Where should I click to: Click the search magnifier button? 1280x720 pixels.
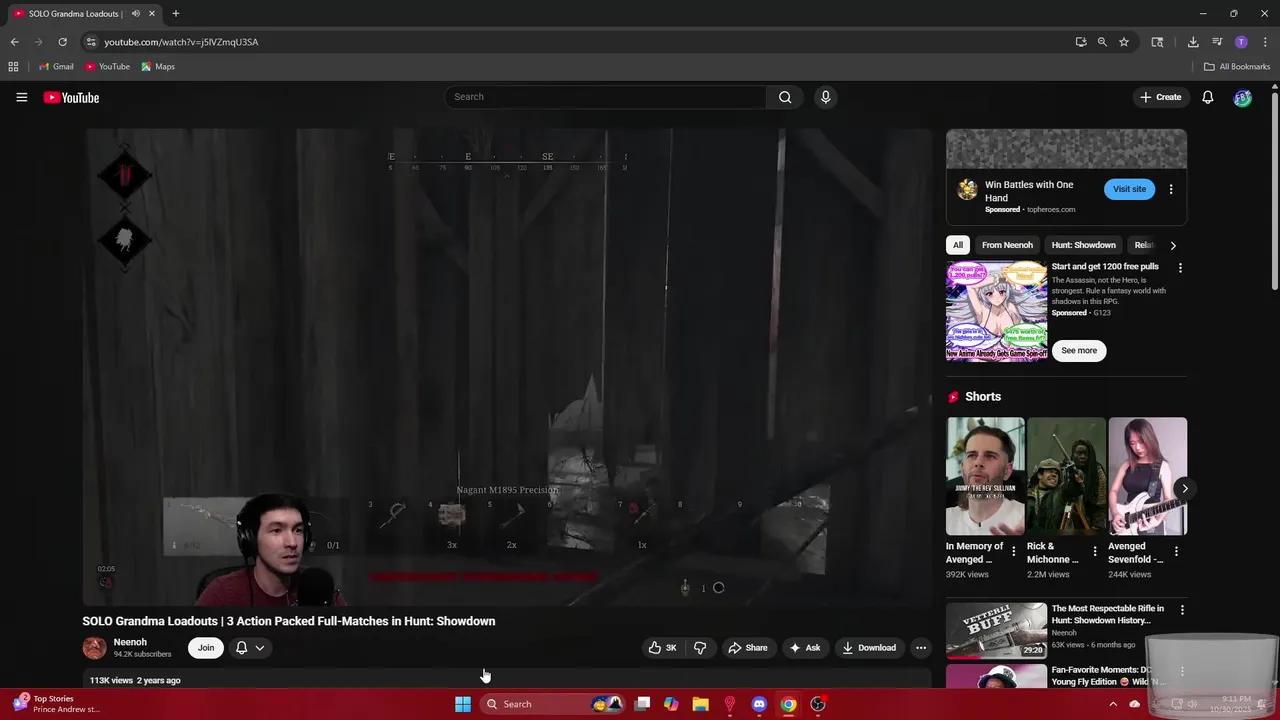tap(785, 97)
